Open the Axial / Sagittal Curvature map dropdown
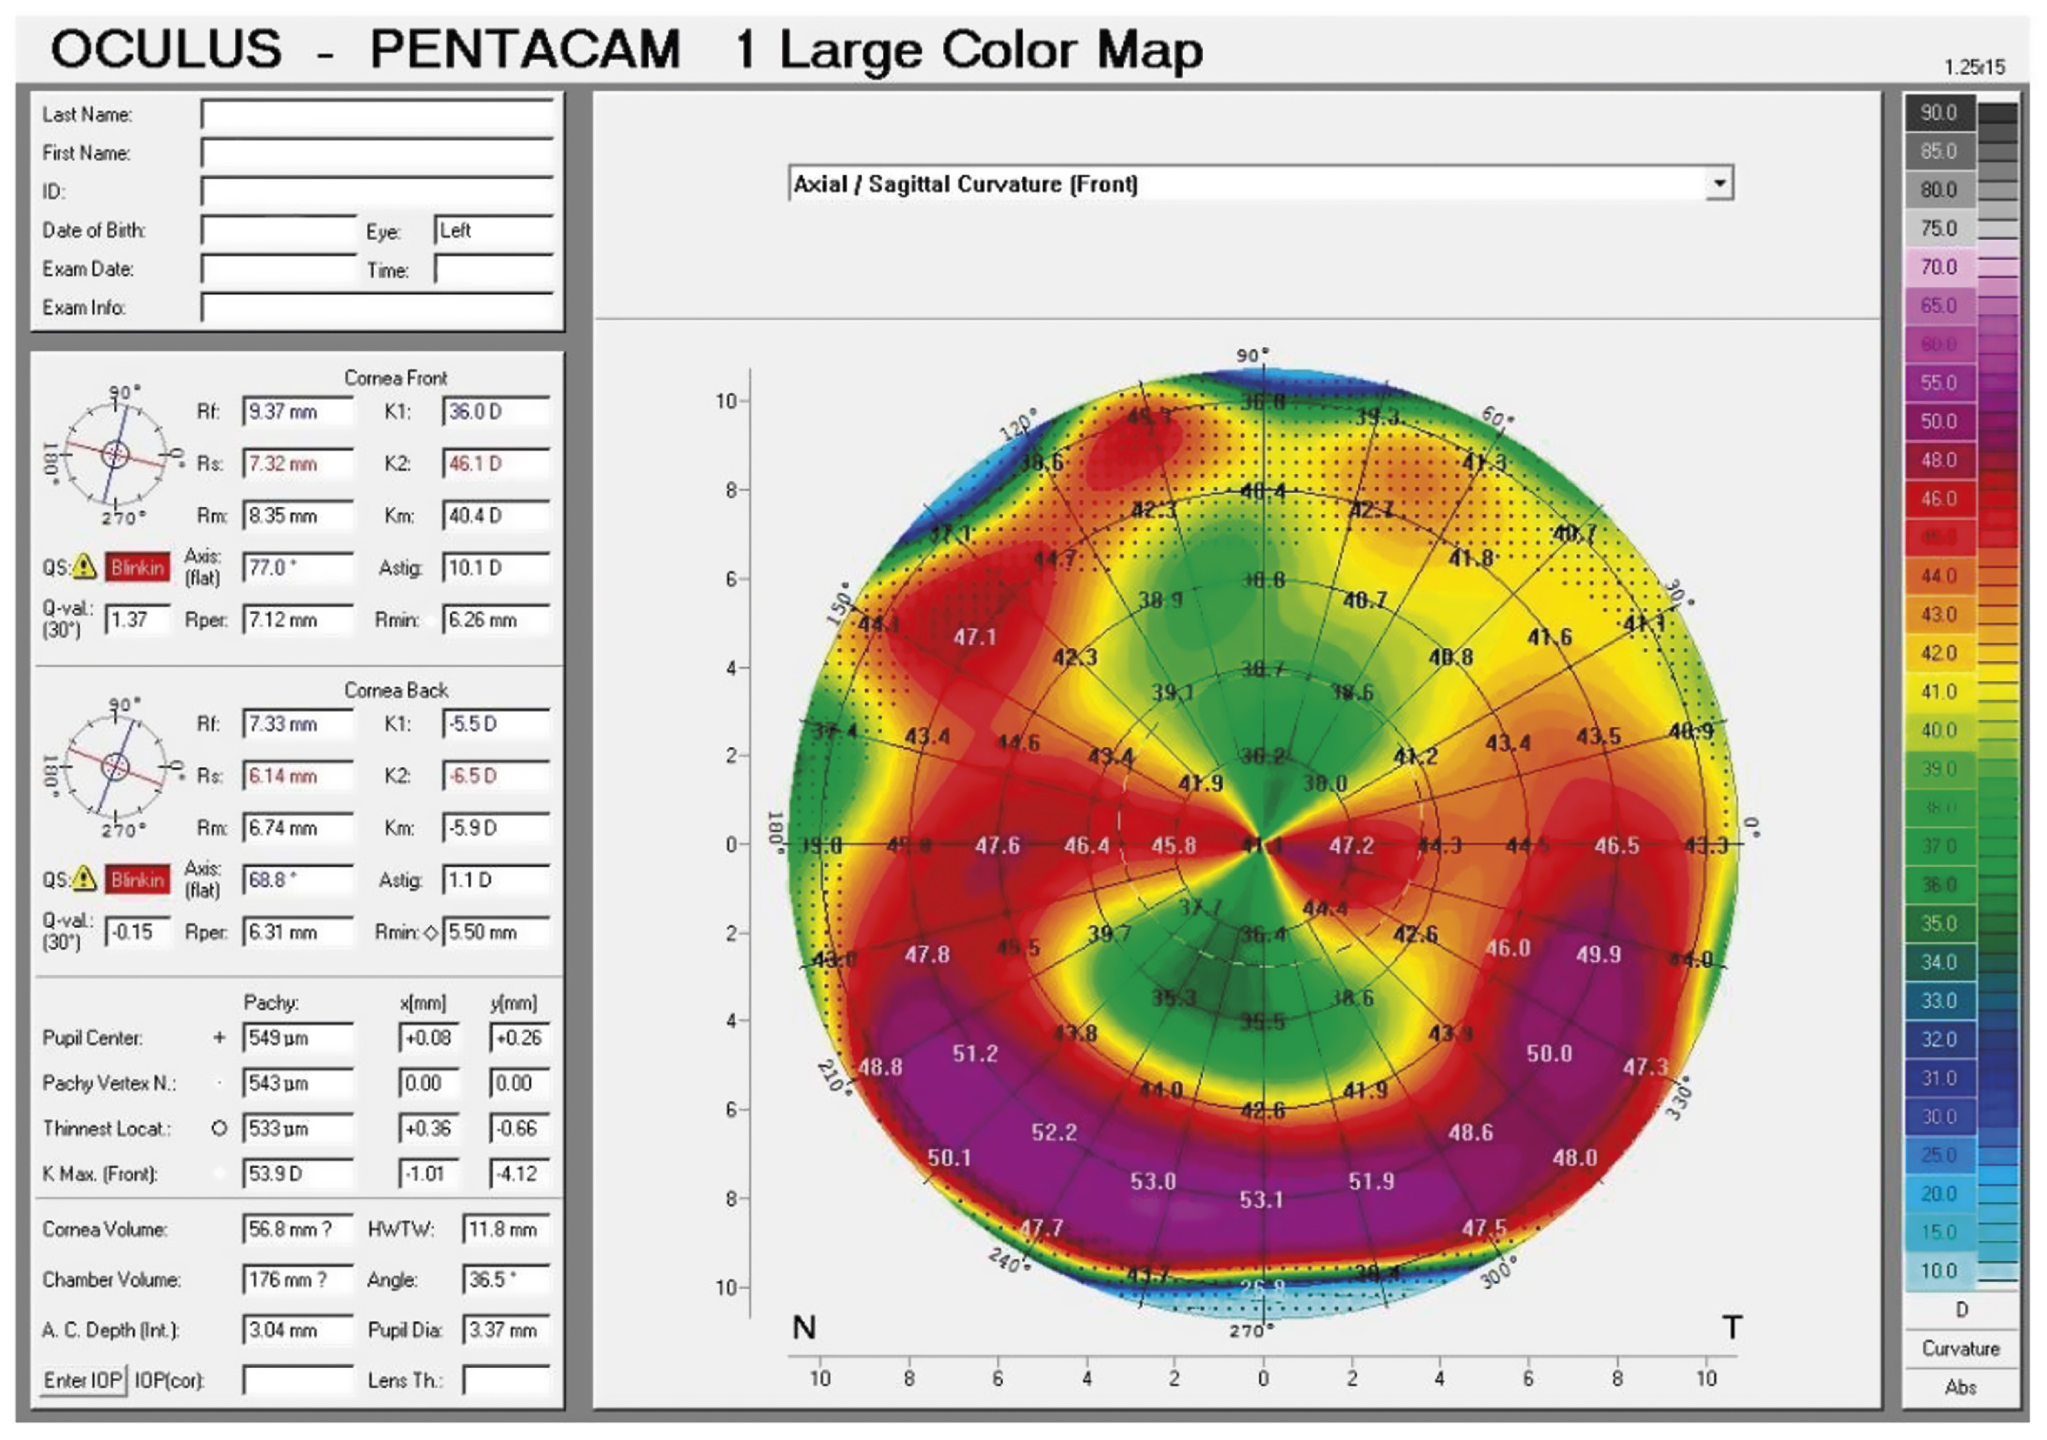This screenshot has height=1440, width=2047. pos(1250,184)
